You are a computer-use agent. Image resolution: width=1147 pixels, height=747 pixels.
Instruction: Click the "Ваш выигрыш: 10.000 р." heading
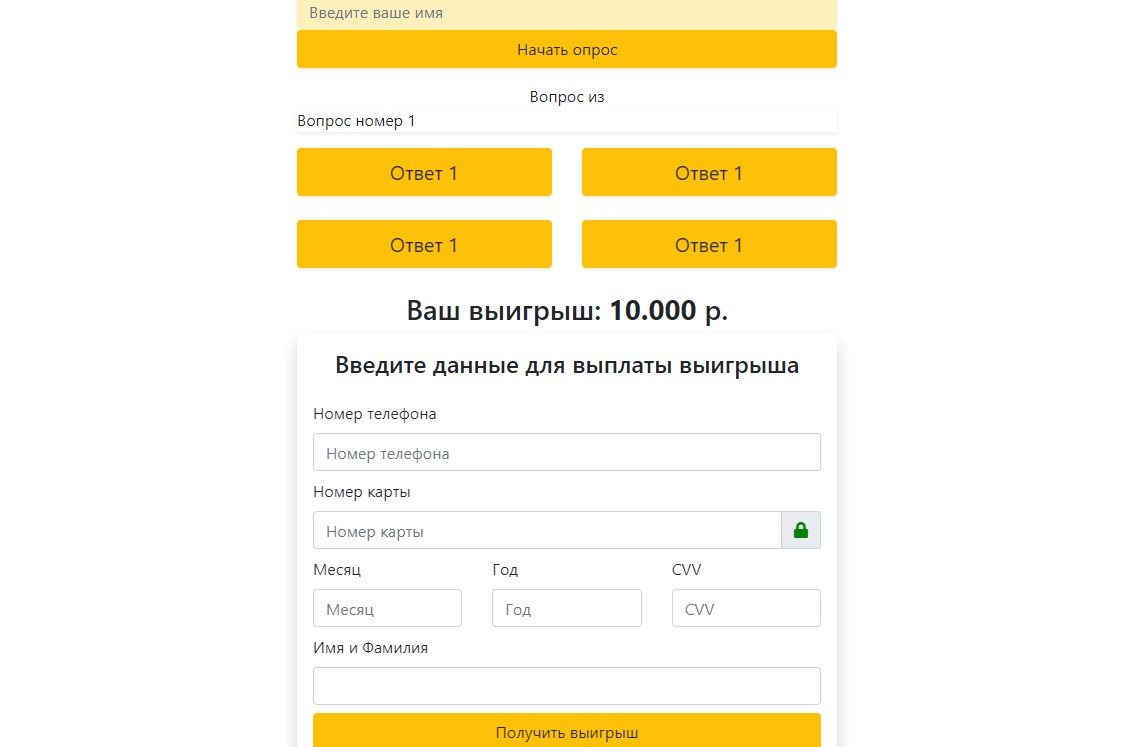[x=567, y=311]
